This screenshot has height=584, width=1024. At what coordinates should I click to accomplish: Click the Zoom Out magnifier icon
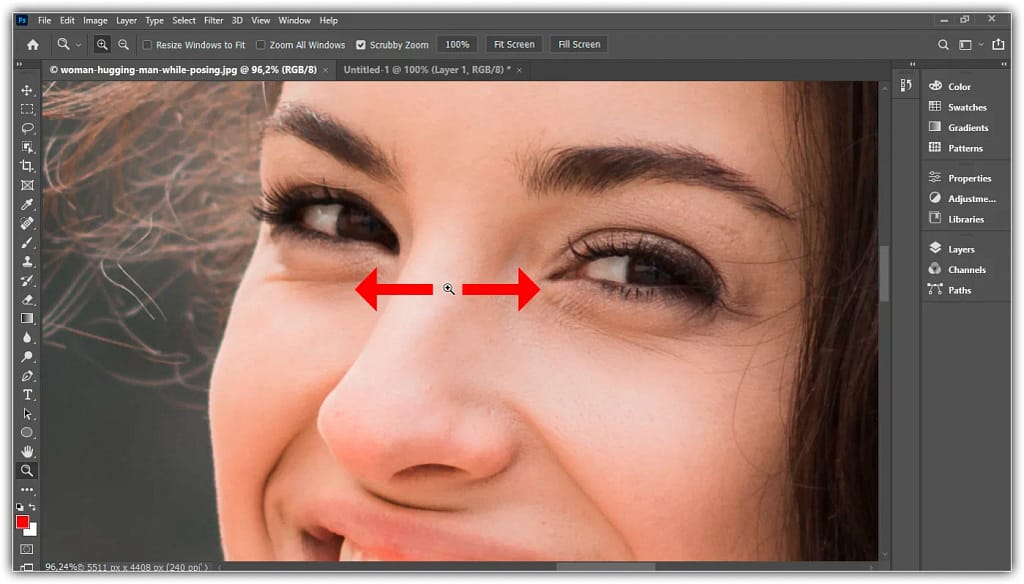tap(123, 44)
